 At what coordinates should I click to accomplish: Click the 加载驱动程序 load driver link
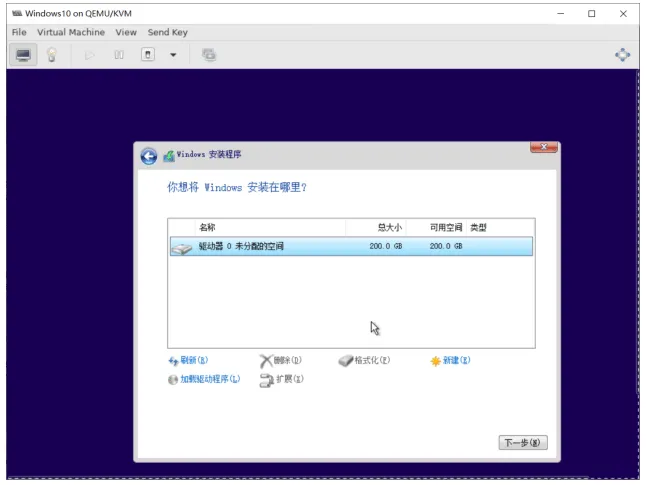pyautogui.click(x=204, y=379)
